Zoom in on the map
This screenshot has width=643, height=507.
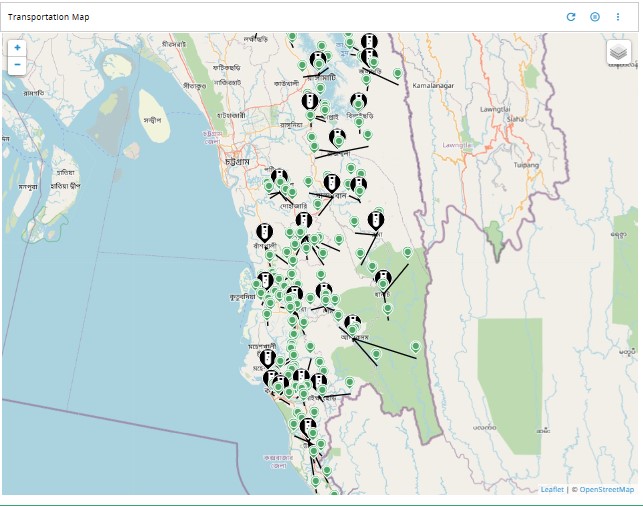click(17, 47)
